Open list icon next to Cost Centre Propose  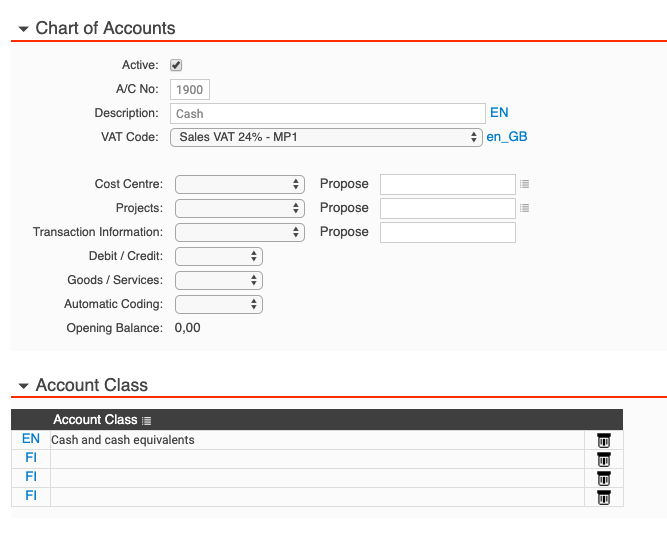coord(525,184)
